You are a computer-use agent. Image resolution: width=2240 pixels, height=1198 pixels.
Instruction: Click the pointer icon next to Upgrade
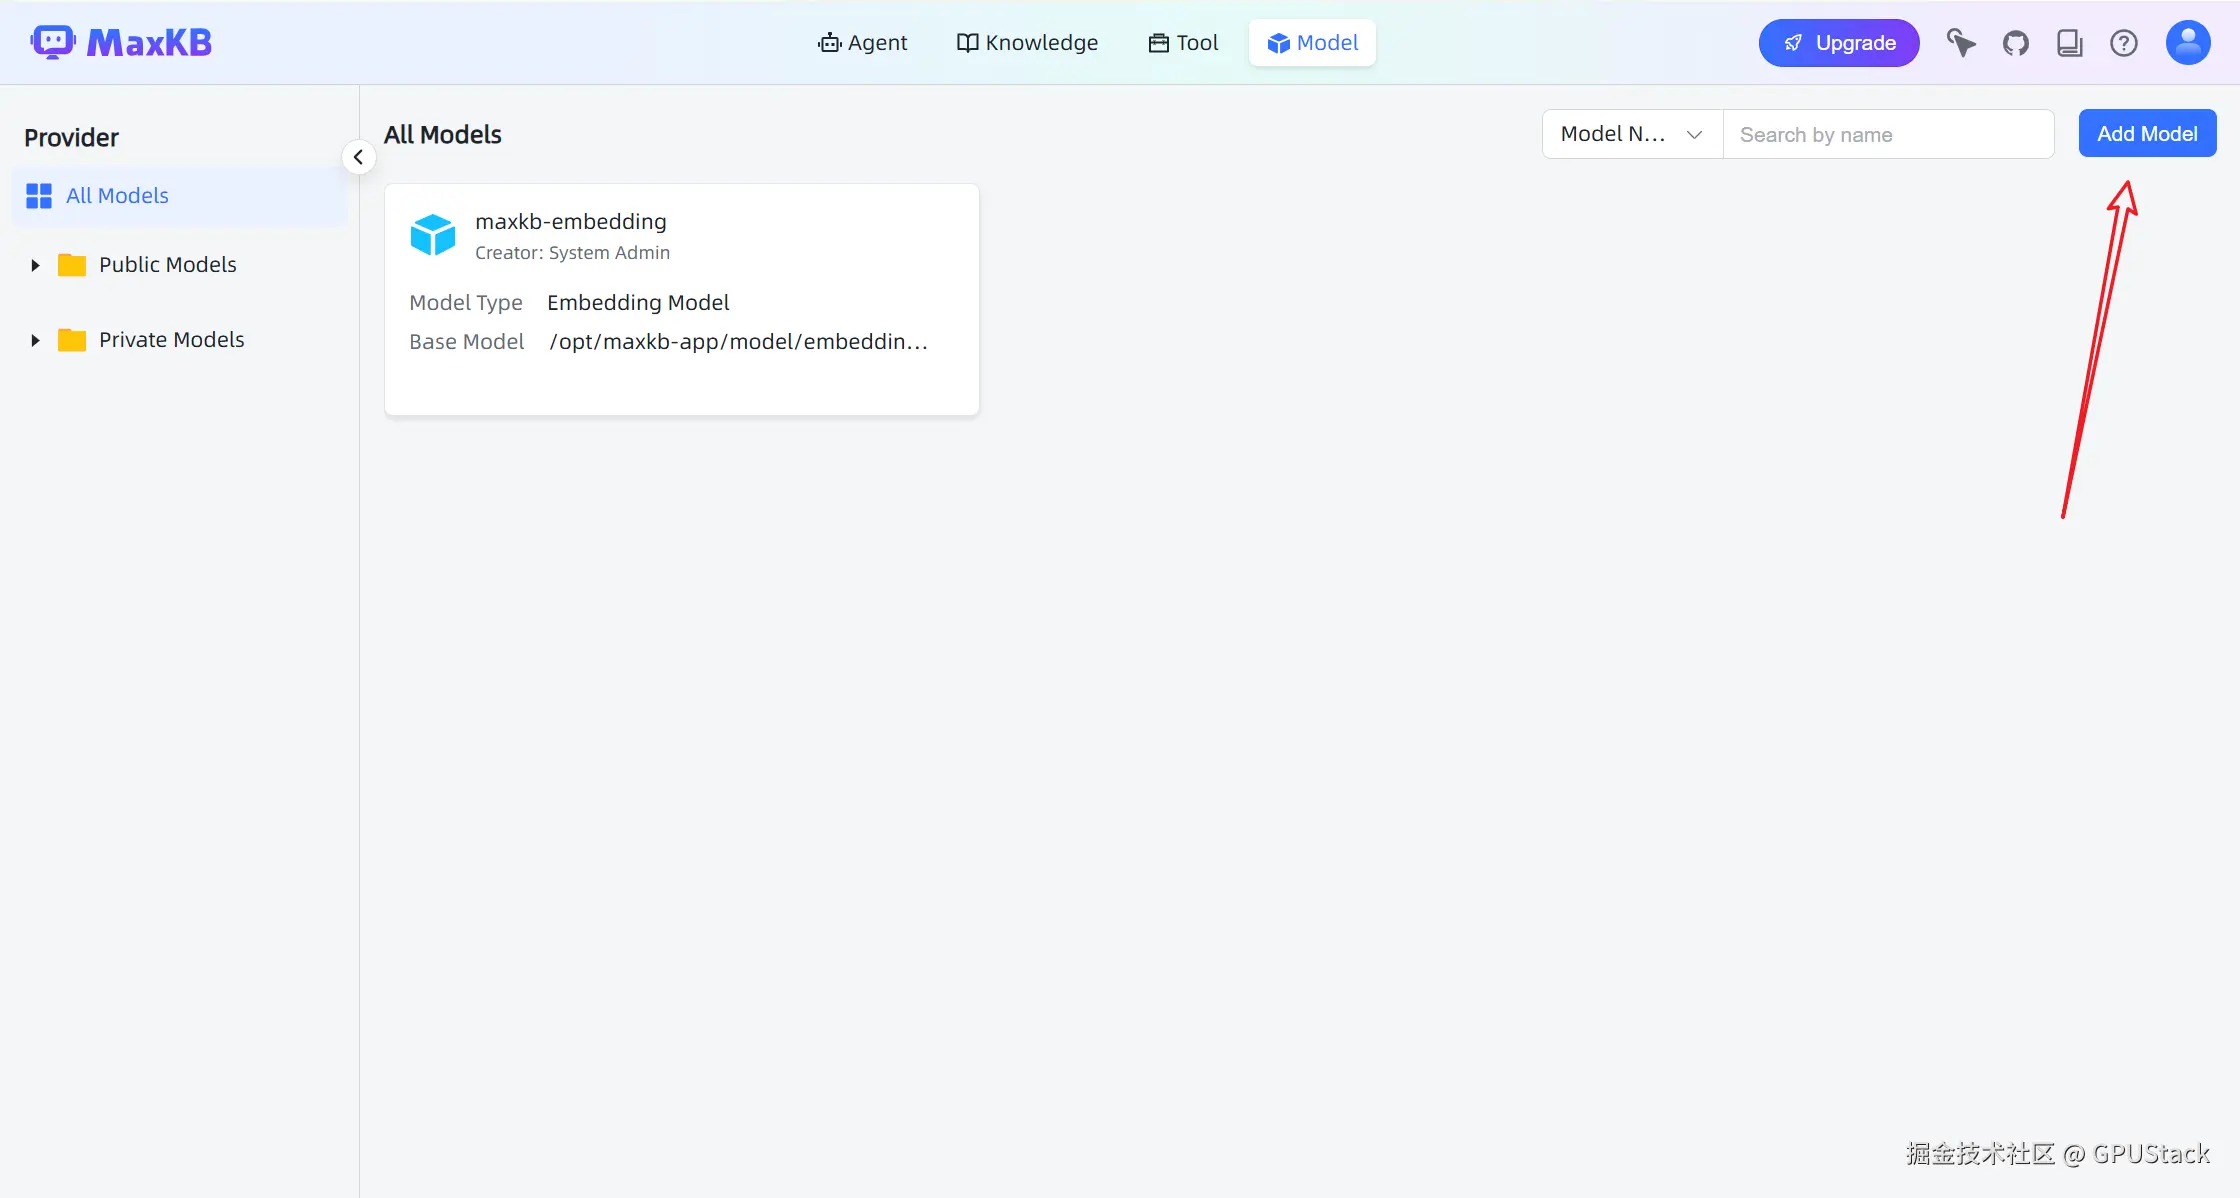1960,43
